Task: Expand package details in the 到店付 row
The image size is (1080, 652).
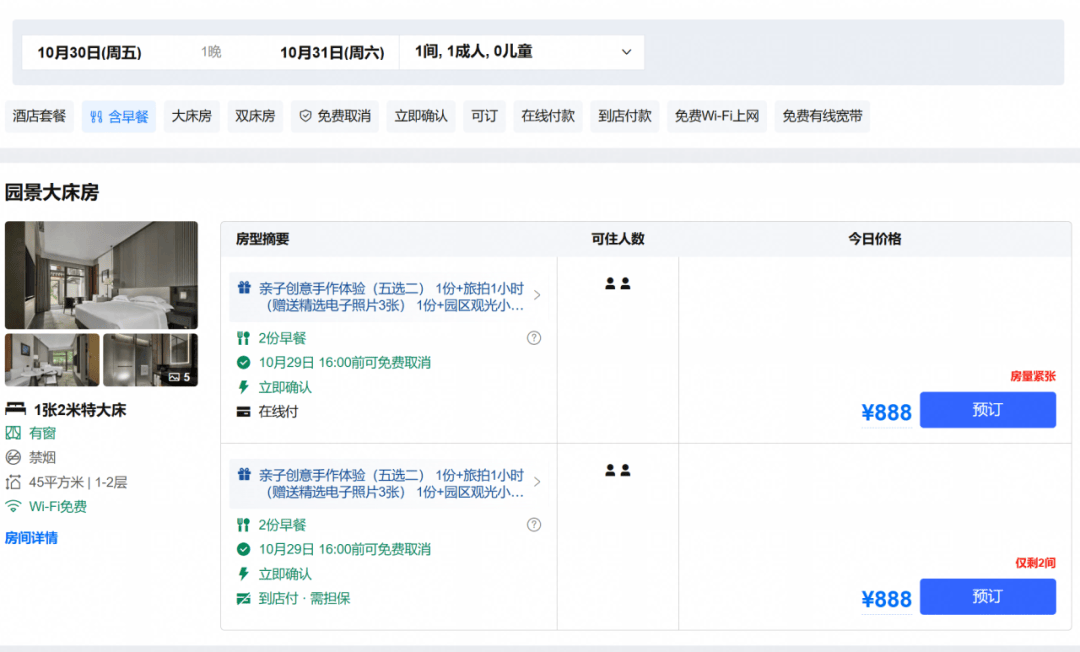Action: pos(537,482)
